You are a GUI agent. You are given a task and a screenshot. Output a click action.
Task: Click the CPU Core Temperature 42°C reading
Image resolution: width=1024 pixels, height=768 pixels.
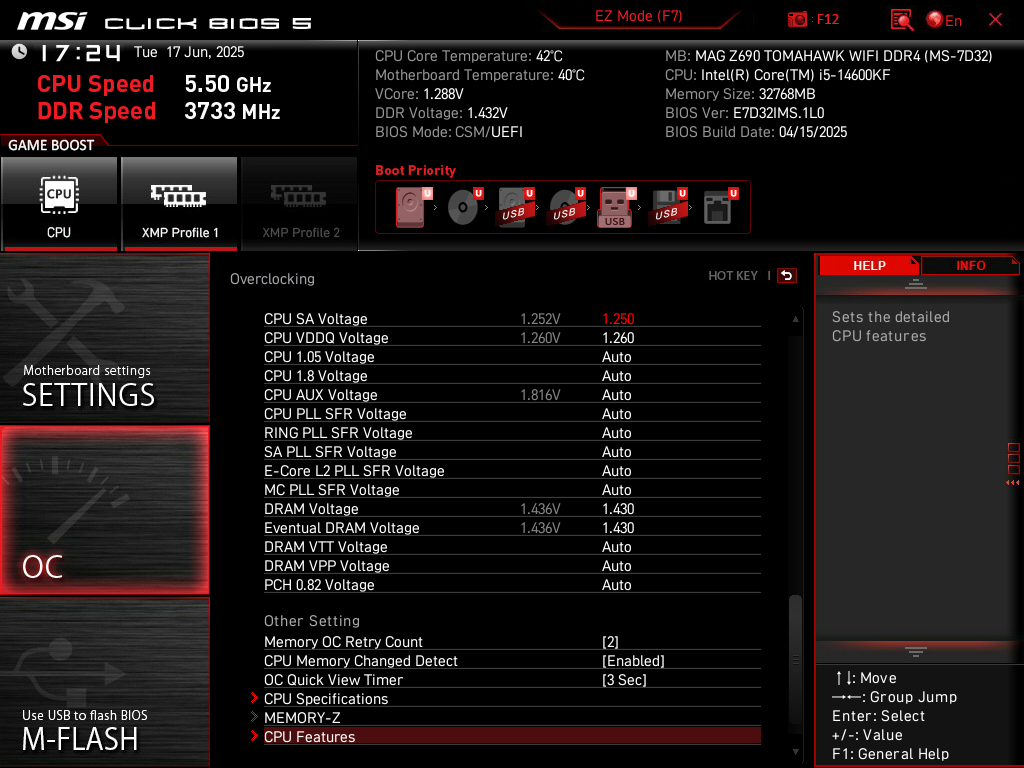[x=469, y=56]
